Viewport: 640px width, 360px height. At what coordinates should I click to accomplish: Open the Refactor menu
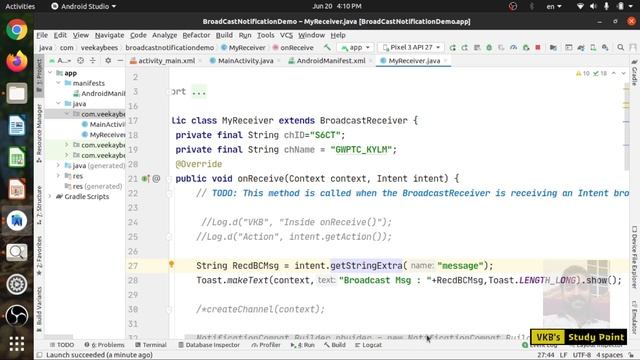click(196, 35)
